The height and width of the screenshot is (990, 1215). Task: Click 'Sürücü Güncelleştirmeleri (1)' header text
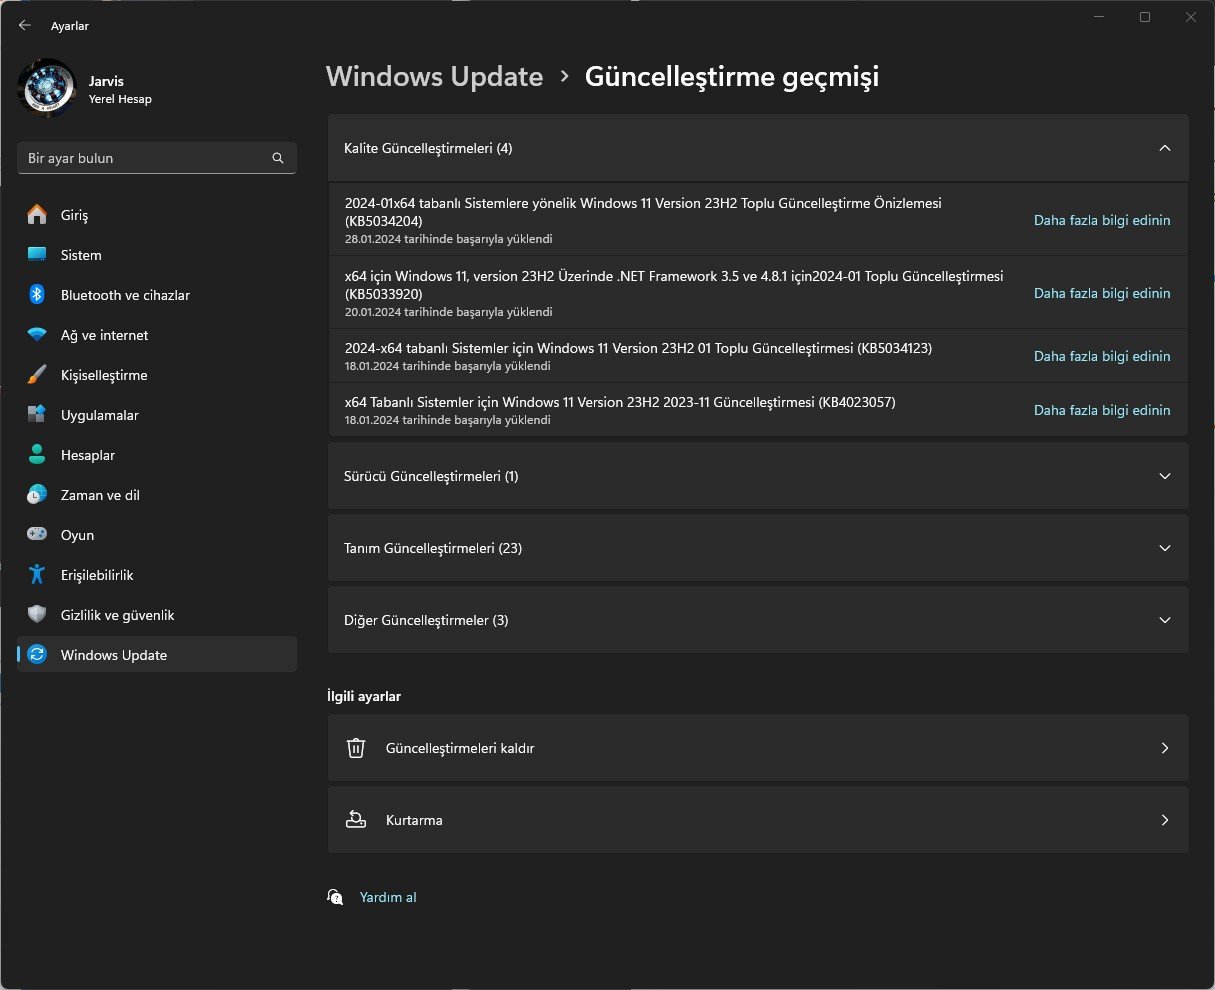coord(431,476)
